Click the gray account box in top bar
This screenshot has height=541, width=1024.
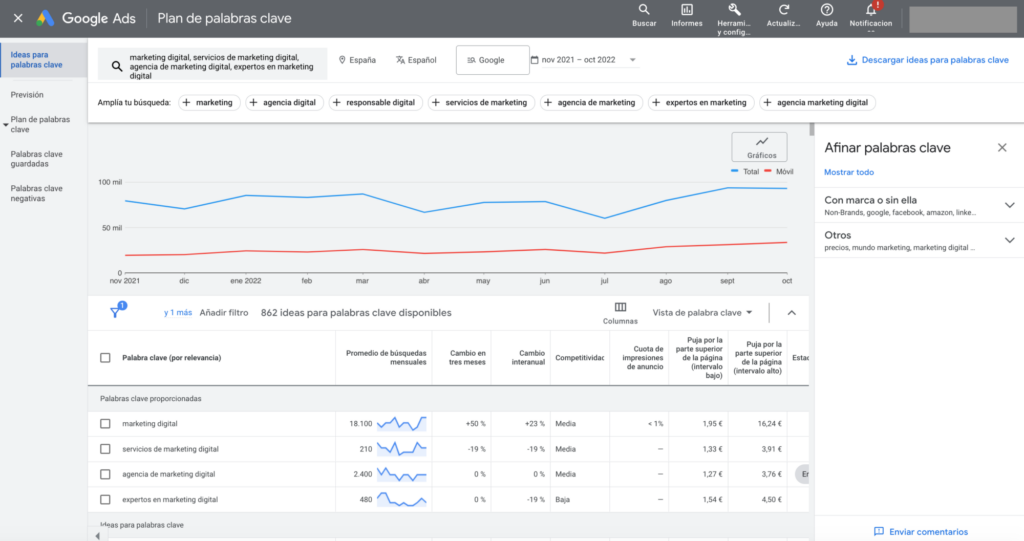coord(963,20)
